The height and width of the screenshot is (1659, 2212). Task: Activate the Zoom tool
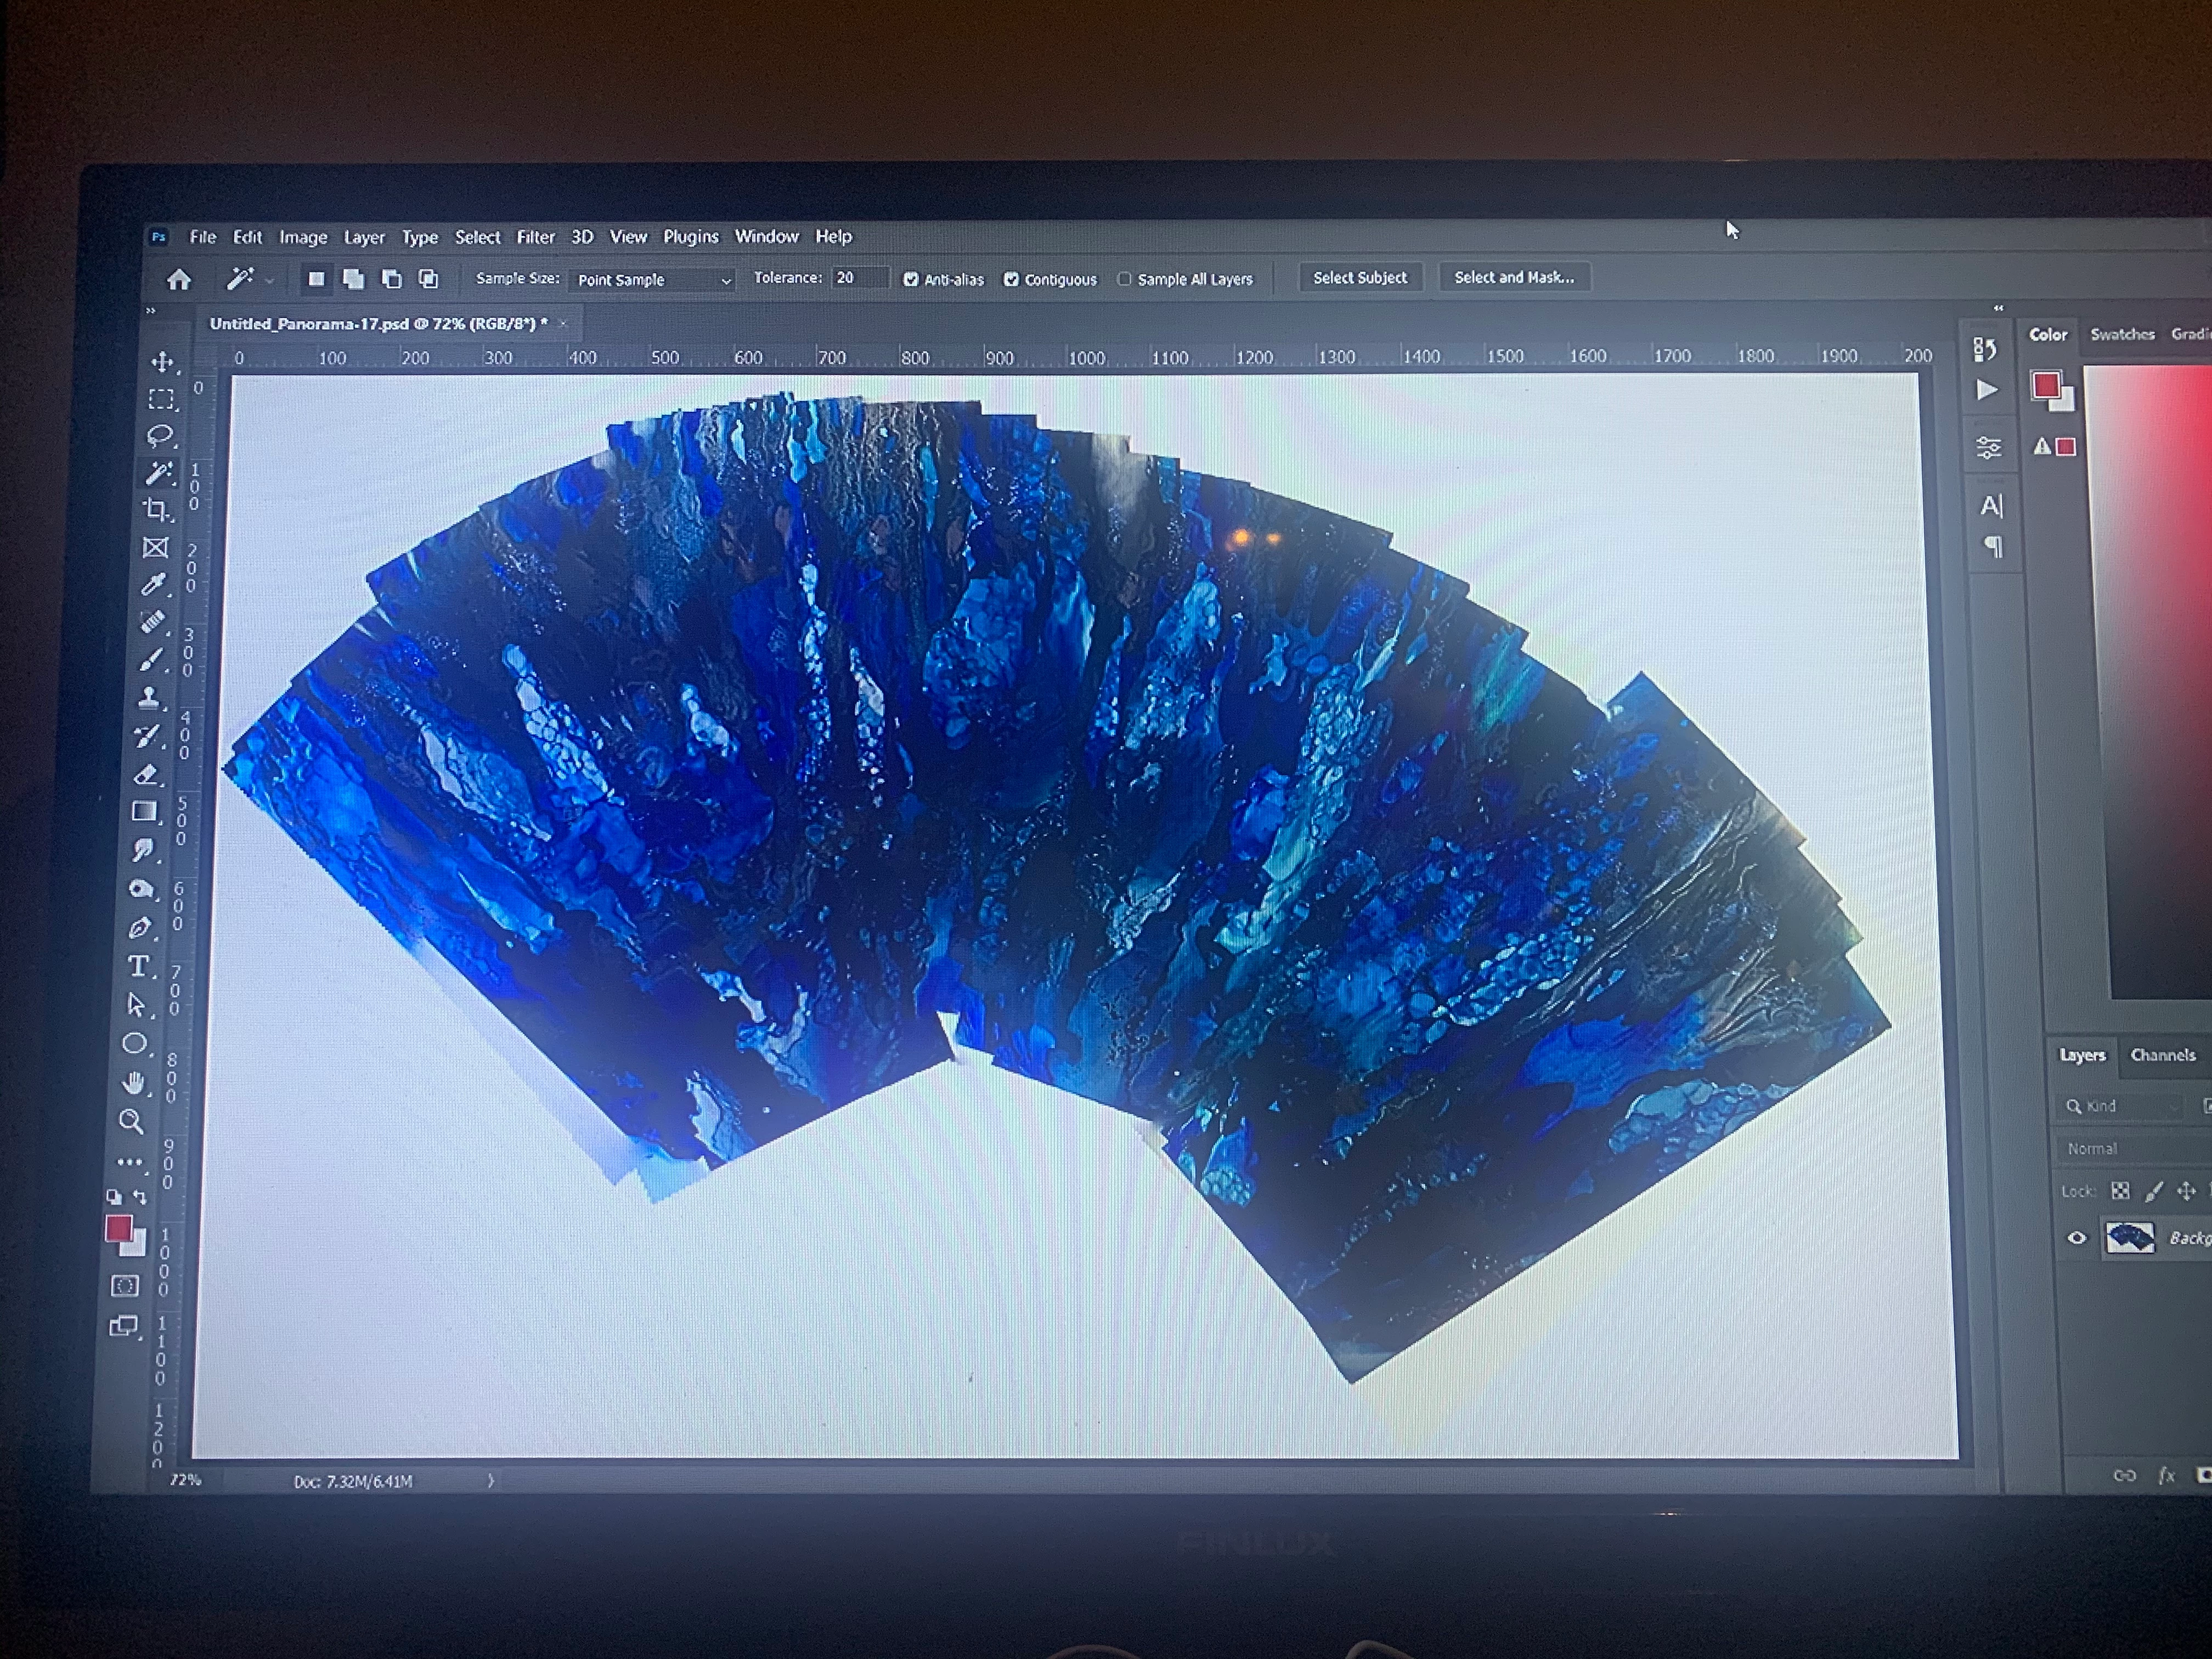click(x=131, y=1121)
